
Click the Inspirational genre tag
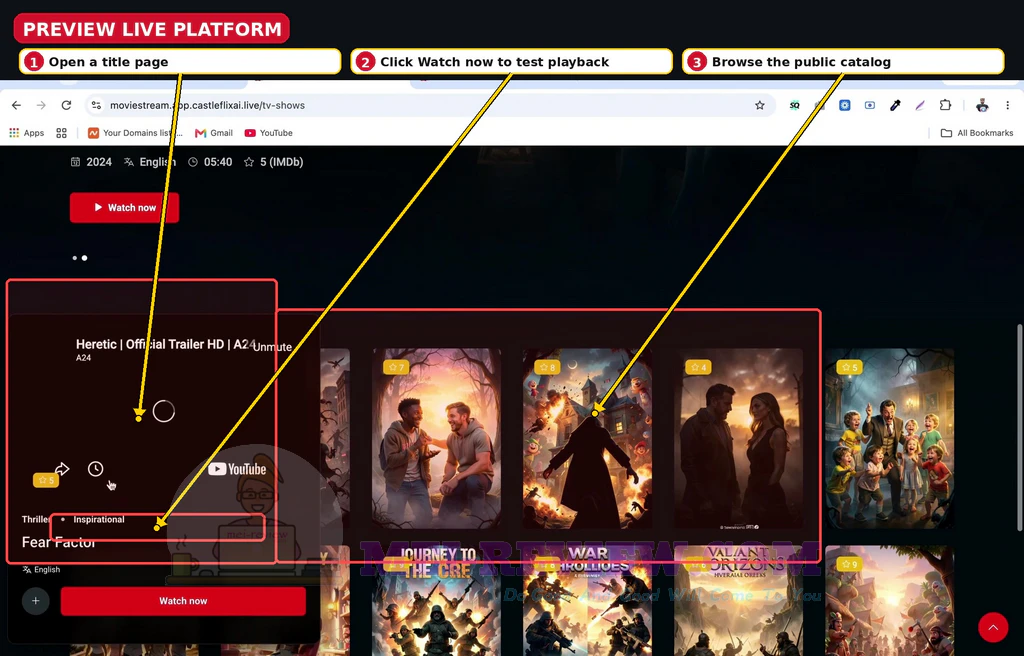click(x=99, y=519)
